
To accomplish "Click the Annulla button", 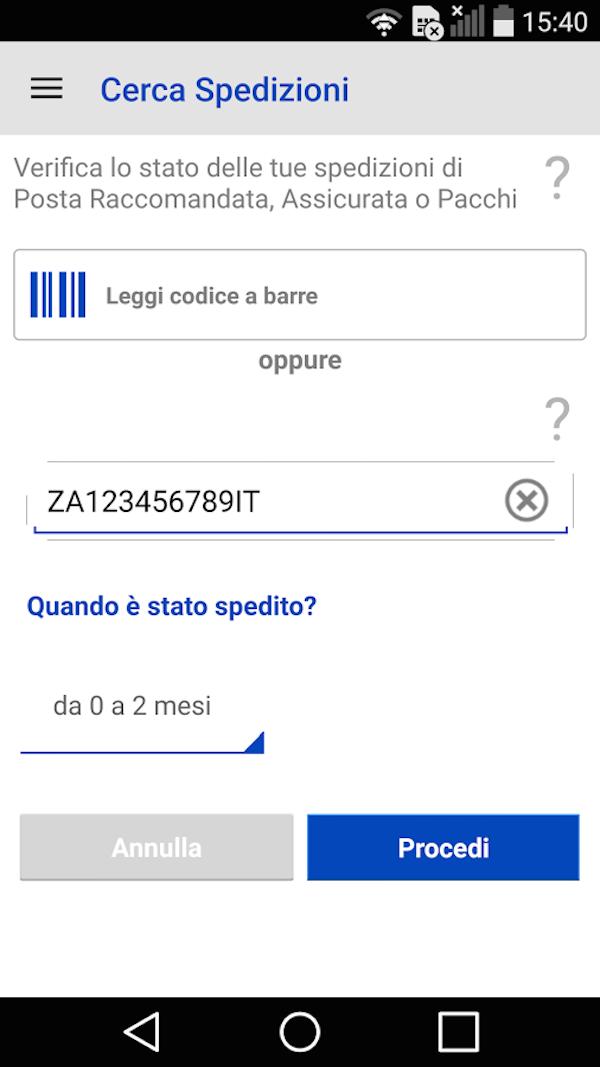I will click(157, 848).
